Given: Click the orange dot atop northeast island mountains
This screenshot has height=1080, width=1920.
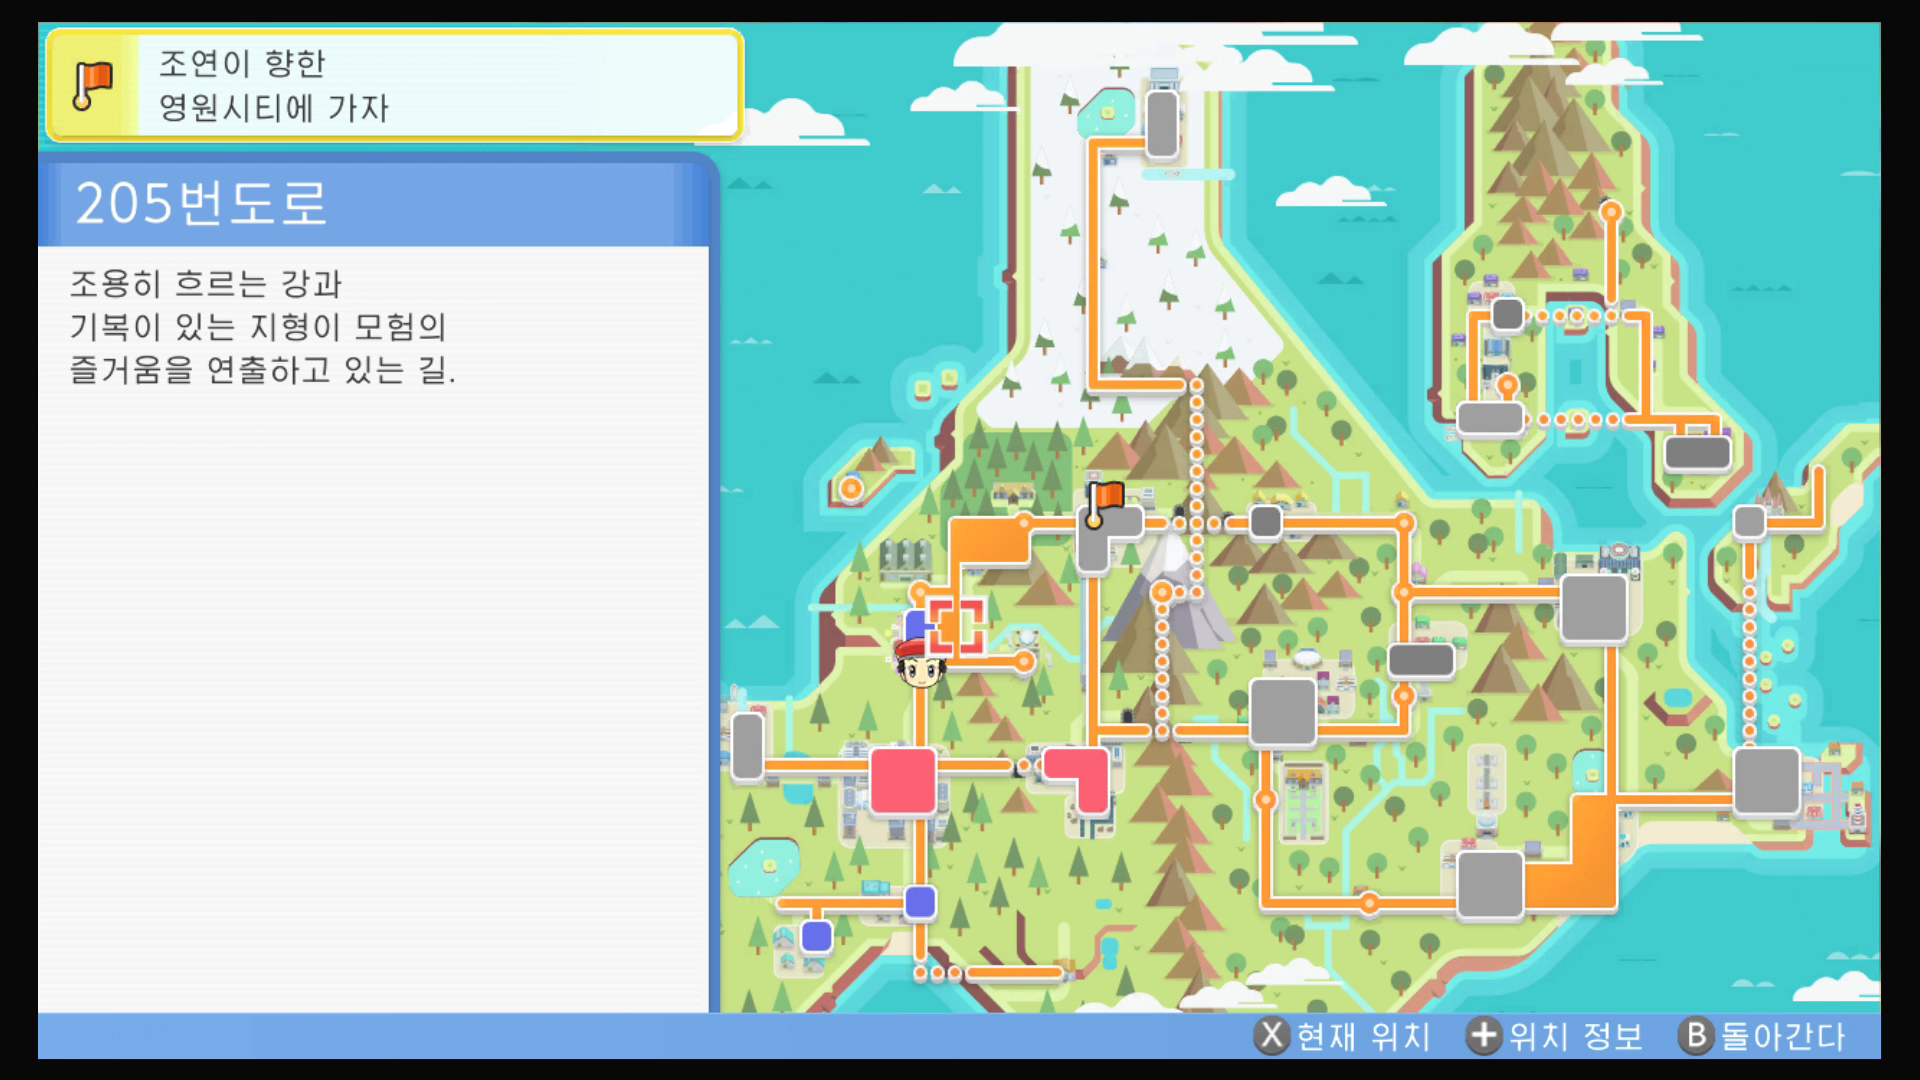Looking at the screenshot, I should point(1610,212).
